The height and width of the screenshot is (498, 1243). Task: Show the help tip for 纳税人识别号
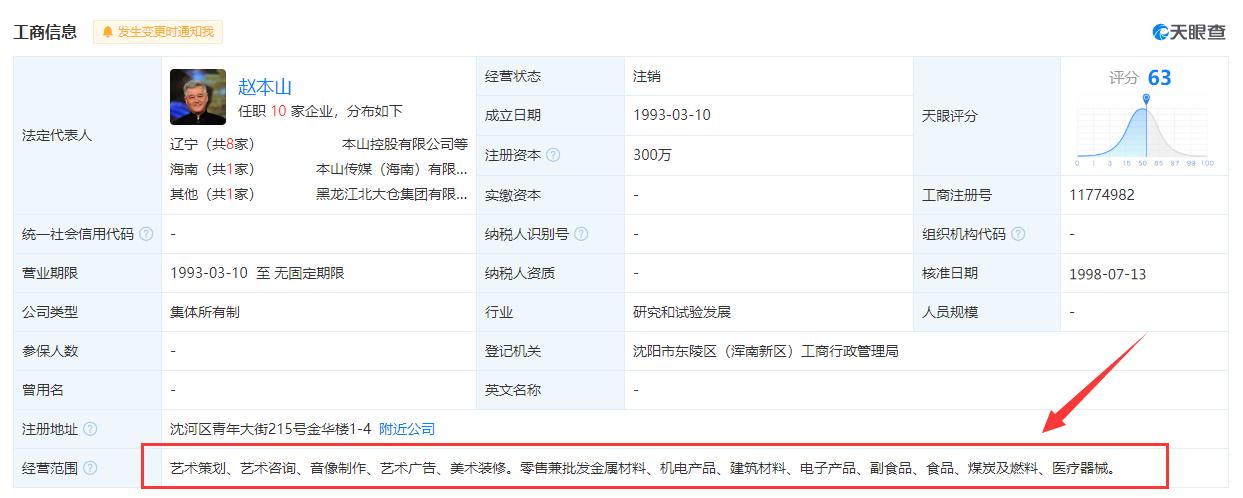(581, 234)
